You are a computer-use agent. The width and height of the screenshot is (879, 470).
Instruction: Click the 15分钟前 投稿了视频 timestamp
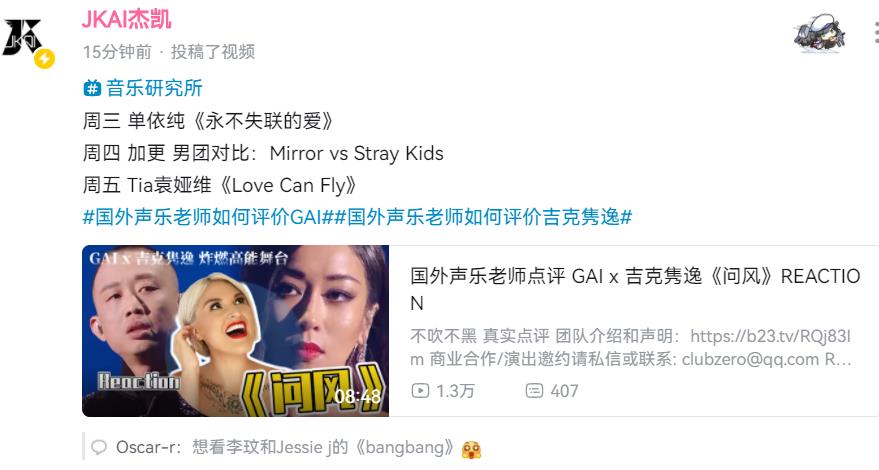pyautogui.click(x=169, y=52)
